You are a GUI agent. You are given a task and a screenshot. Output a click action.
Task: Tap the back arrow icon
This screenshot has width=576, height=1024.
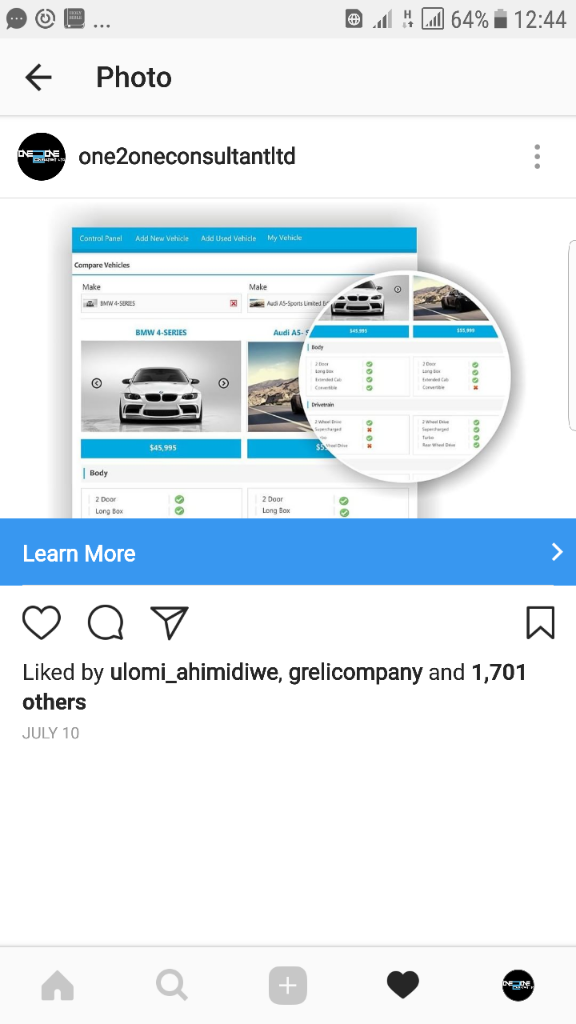click(x=39, y=78)
